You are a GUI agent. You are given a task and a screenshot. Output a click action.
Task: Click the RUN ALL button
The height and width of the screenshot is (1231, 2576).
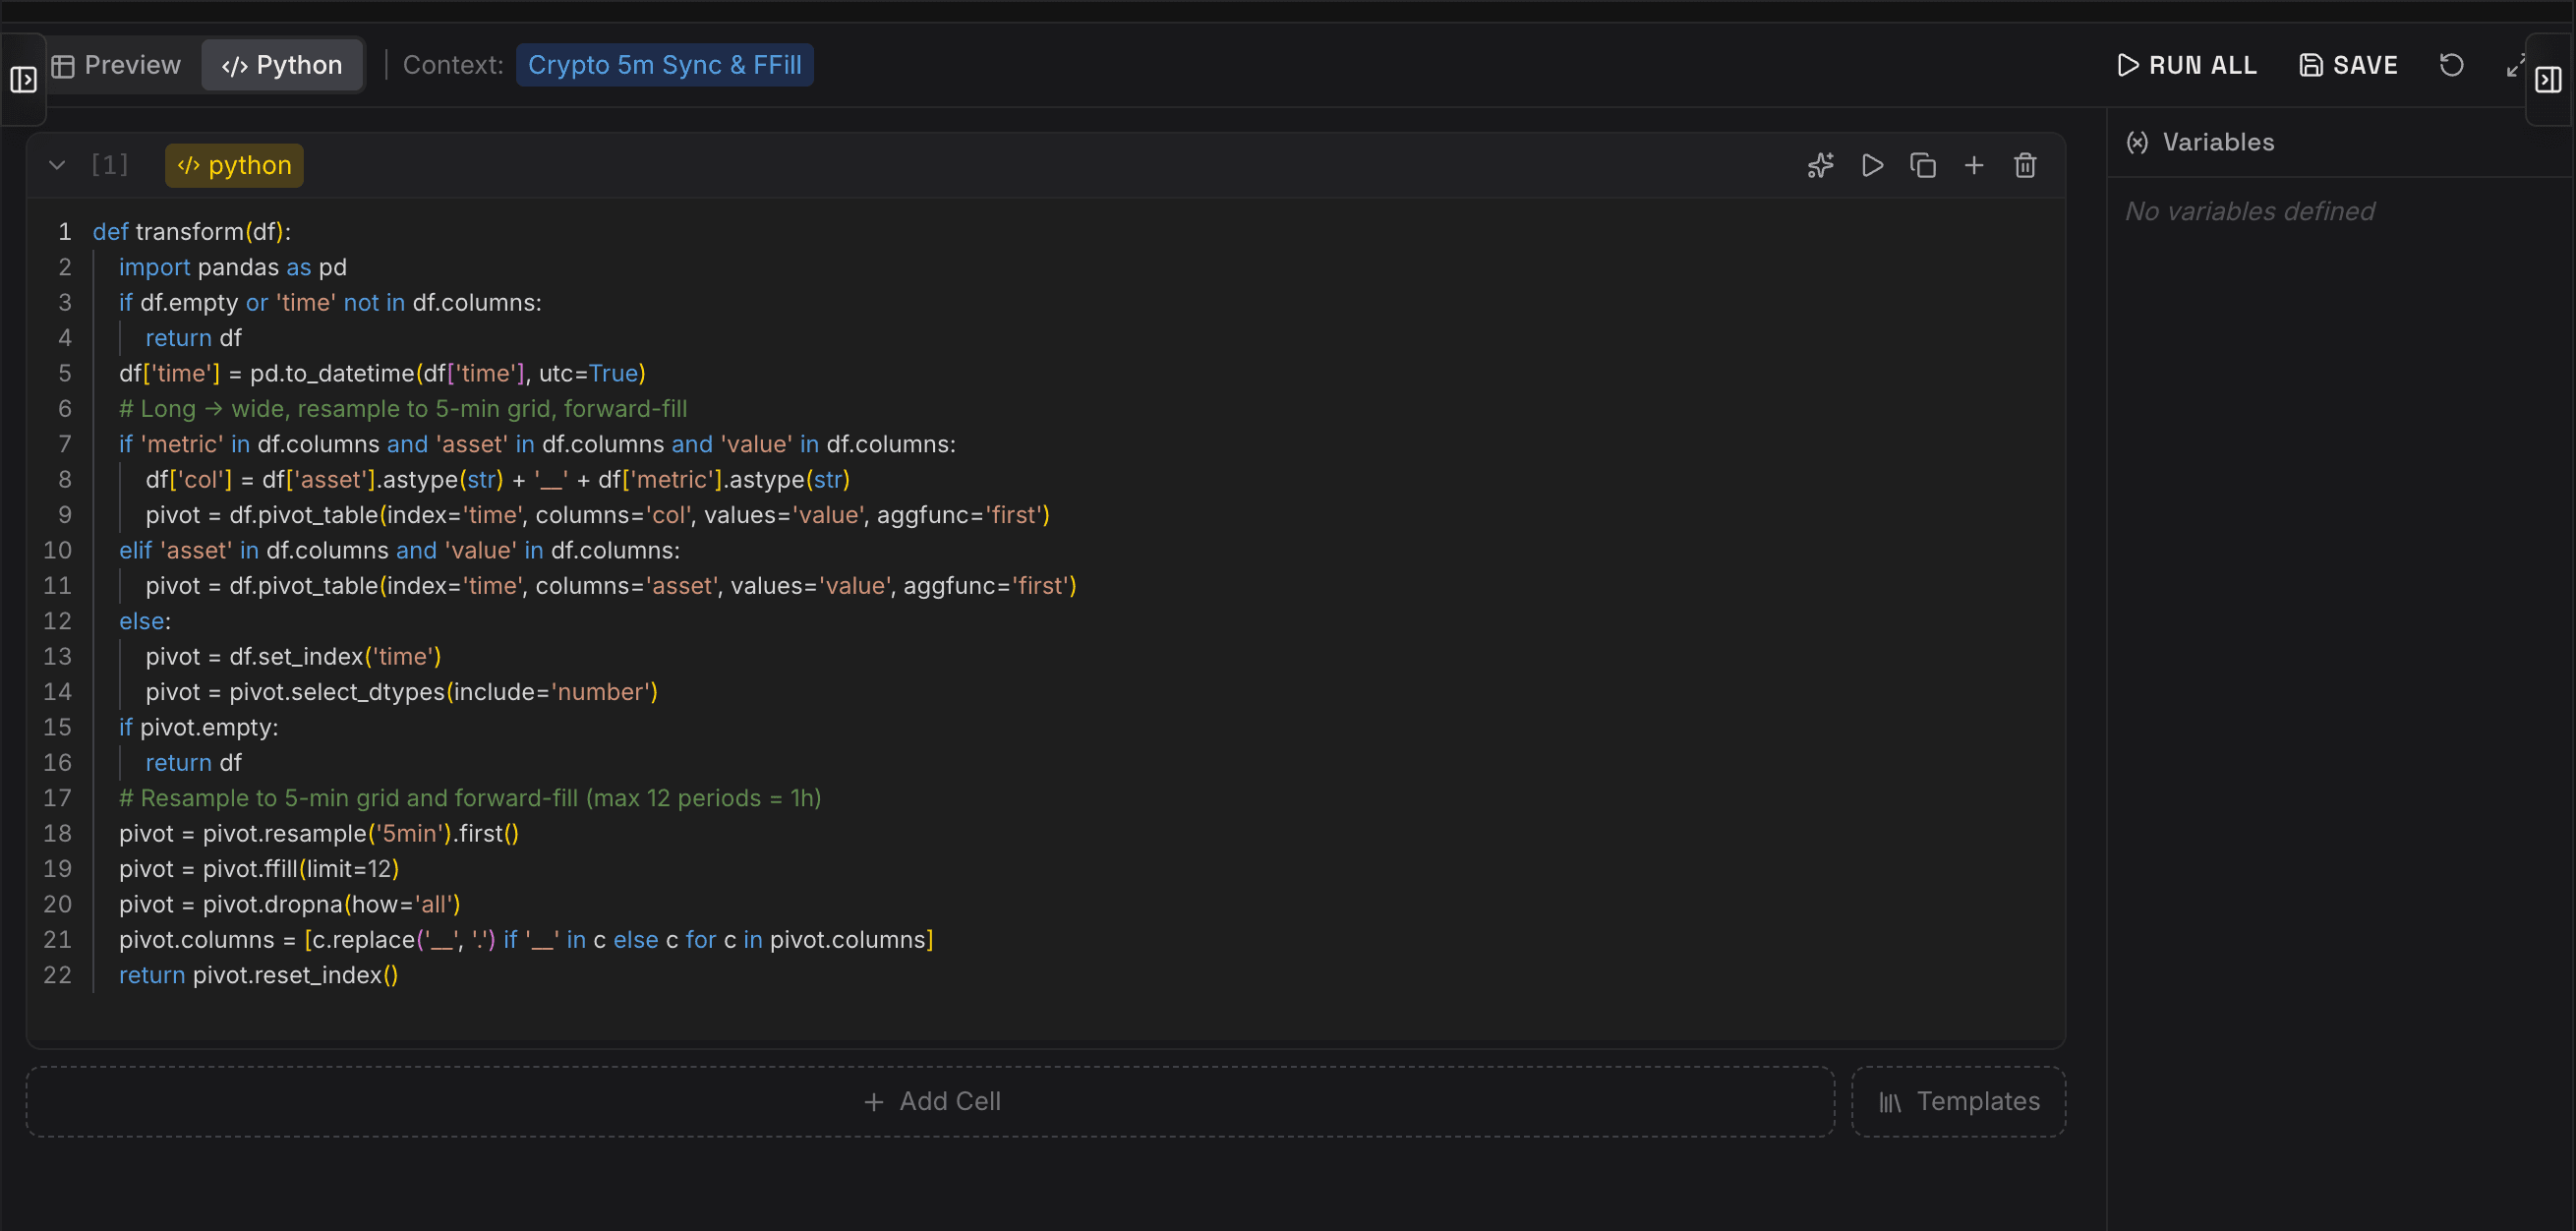tap(2187, 65)
